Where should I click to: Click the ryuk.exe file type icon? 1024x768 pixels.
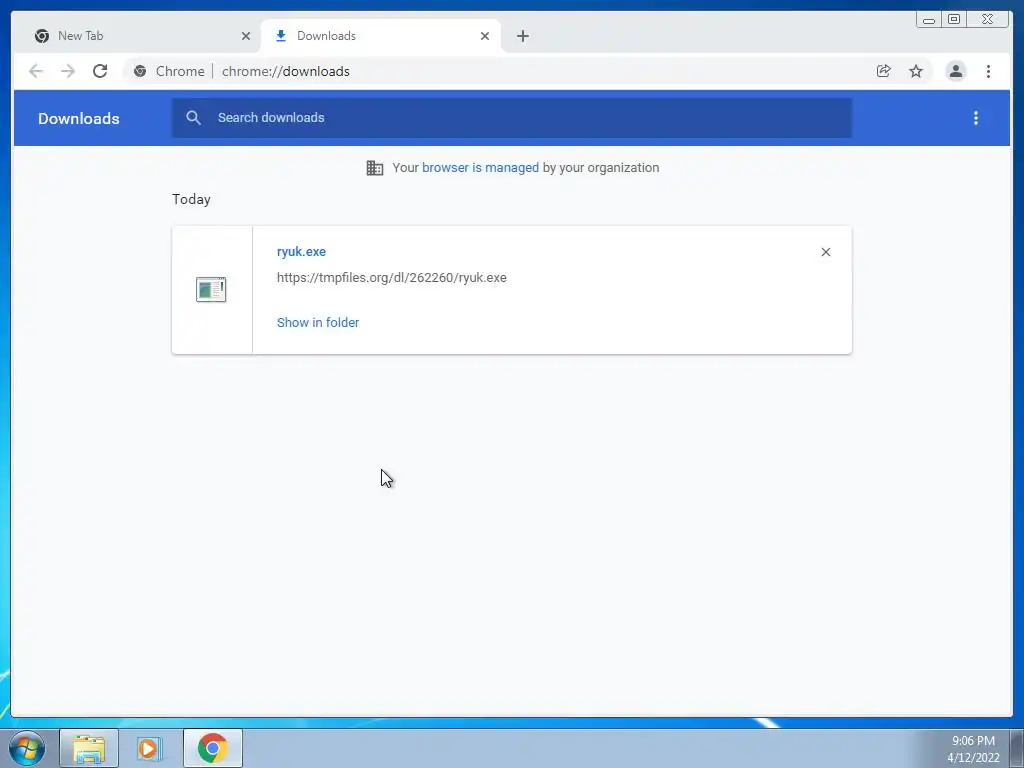coord(211,289)
